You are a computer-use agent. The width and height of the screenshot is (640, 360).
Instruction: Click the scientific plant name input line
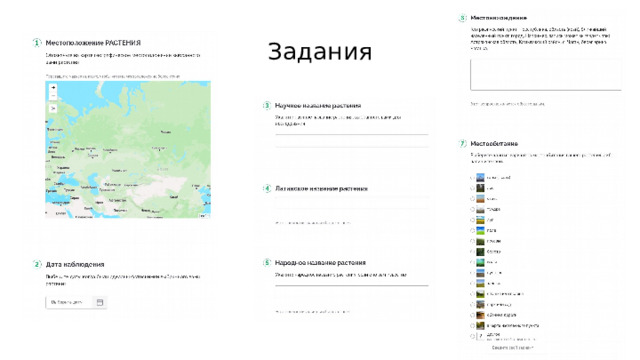pos(352,141)
